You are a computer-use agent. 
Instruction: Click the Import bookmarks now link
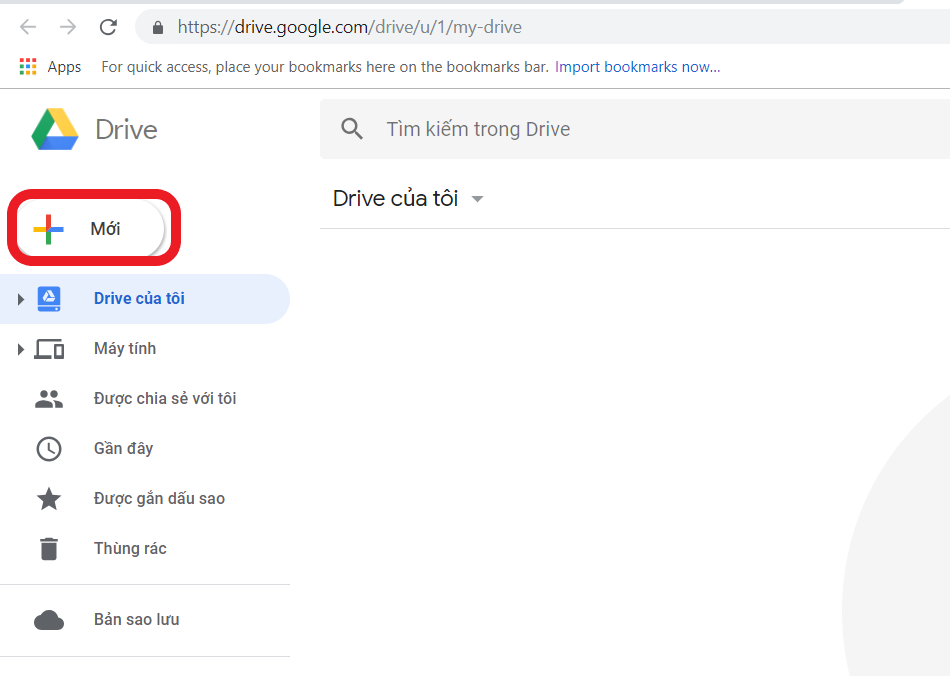(638, 66)
